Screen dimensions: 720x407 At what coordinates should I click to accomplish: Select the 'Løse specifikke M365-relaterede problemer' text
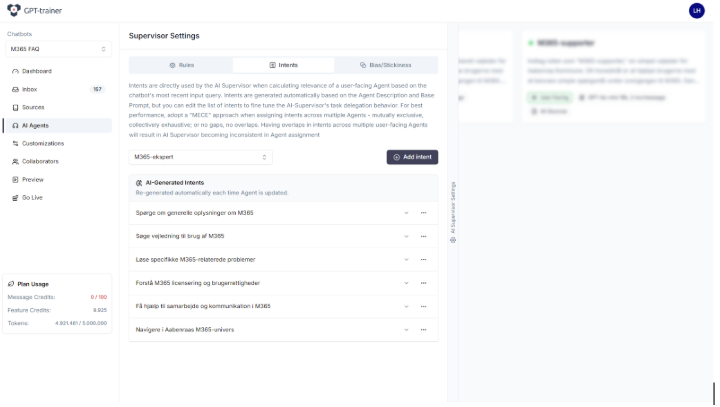click(x=195, y=260)
